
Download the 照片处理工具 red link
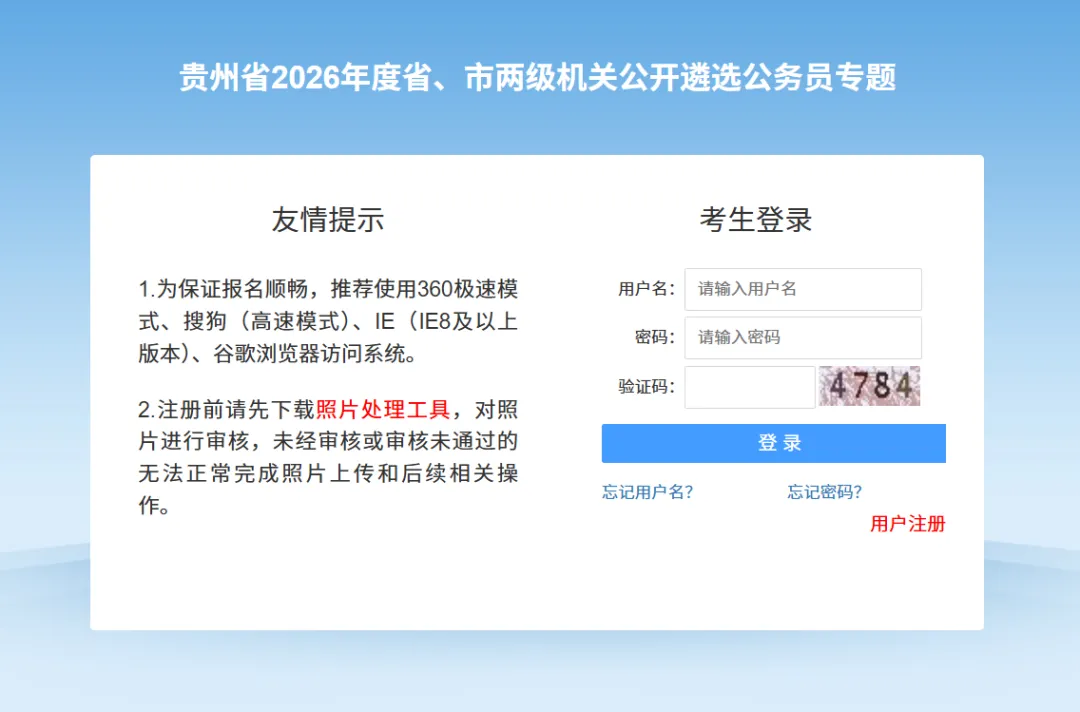[382, 409]
